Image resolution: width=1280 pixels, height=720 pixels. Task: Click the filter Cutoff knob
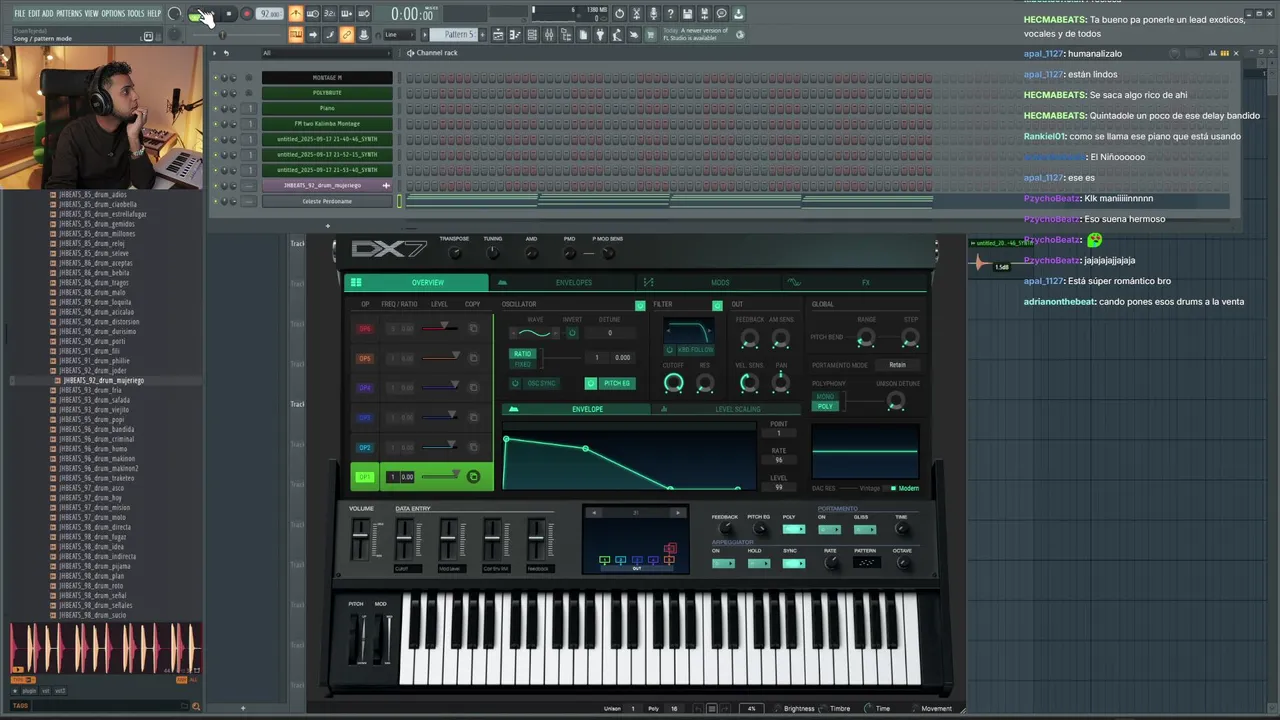pyautogui.click(x=674, y=382)
